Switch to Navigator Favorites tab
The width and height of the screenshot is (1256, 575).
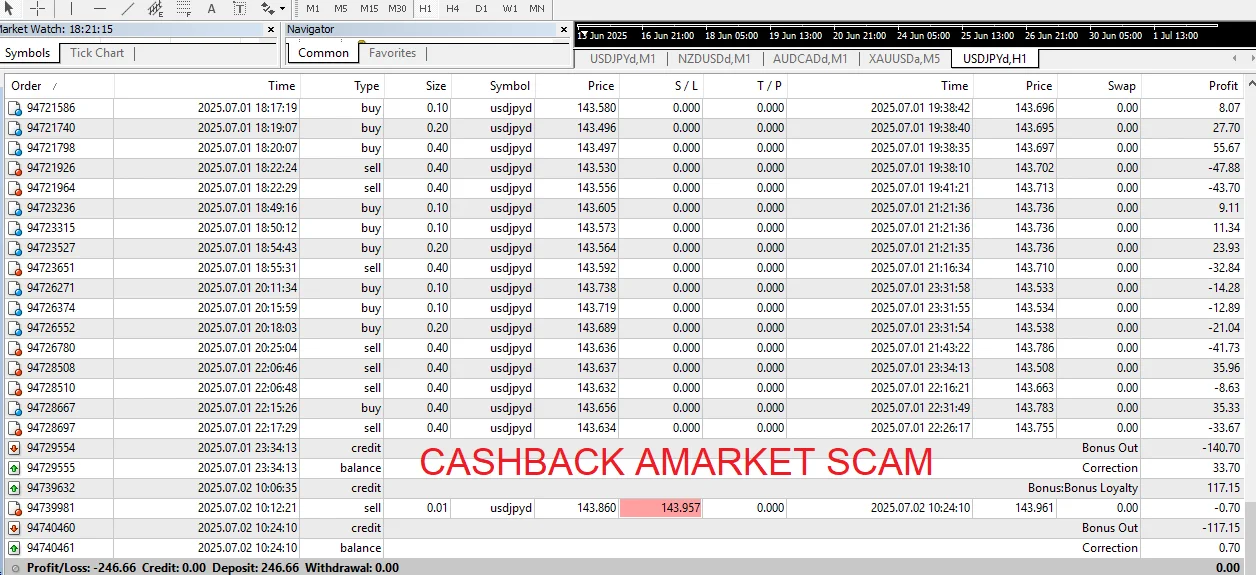pos(392,53)
